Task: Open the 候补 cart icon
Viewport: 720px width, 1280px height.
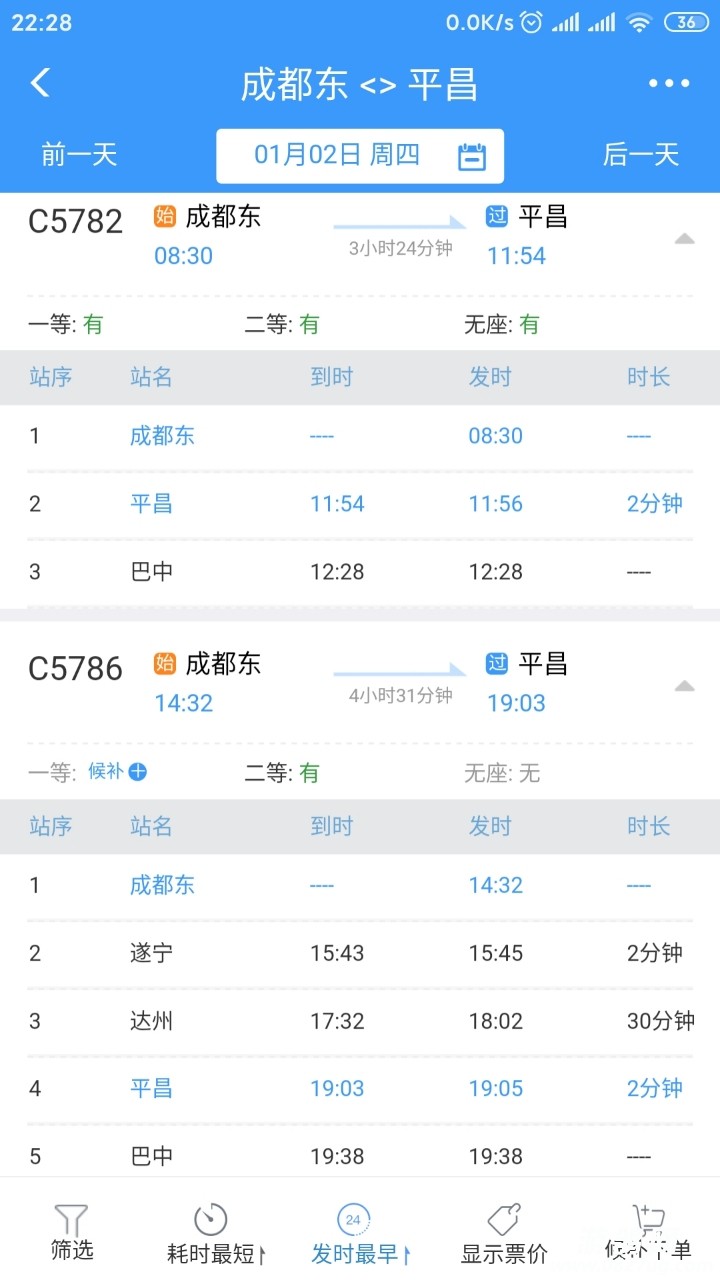Action: tap(649, 1219)
